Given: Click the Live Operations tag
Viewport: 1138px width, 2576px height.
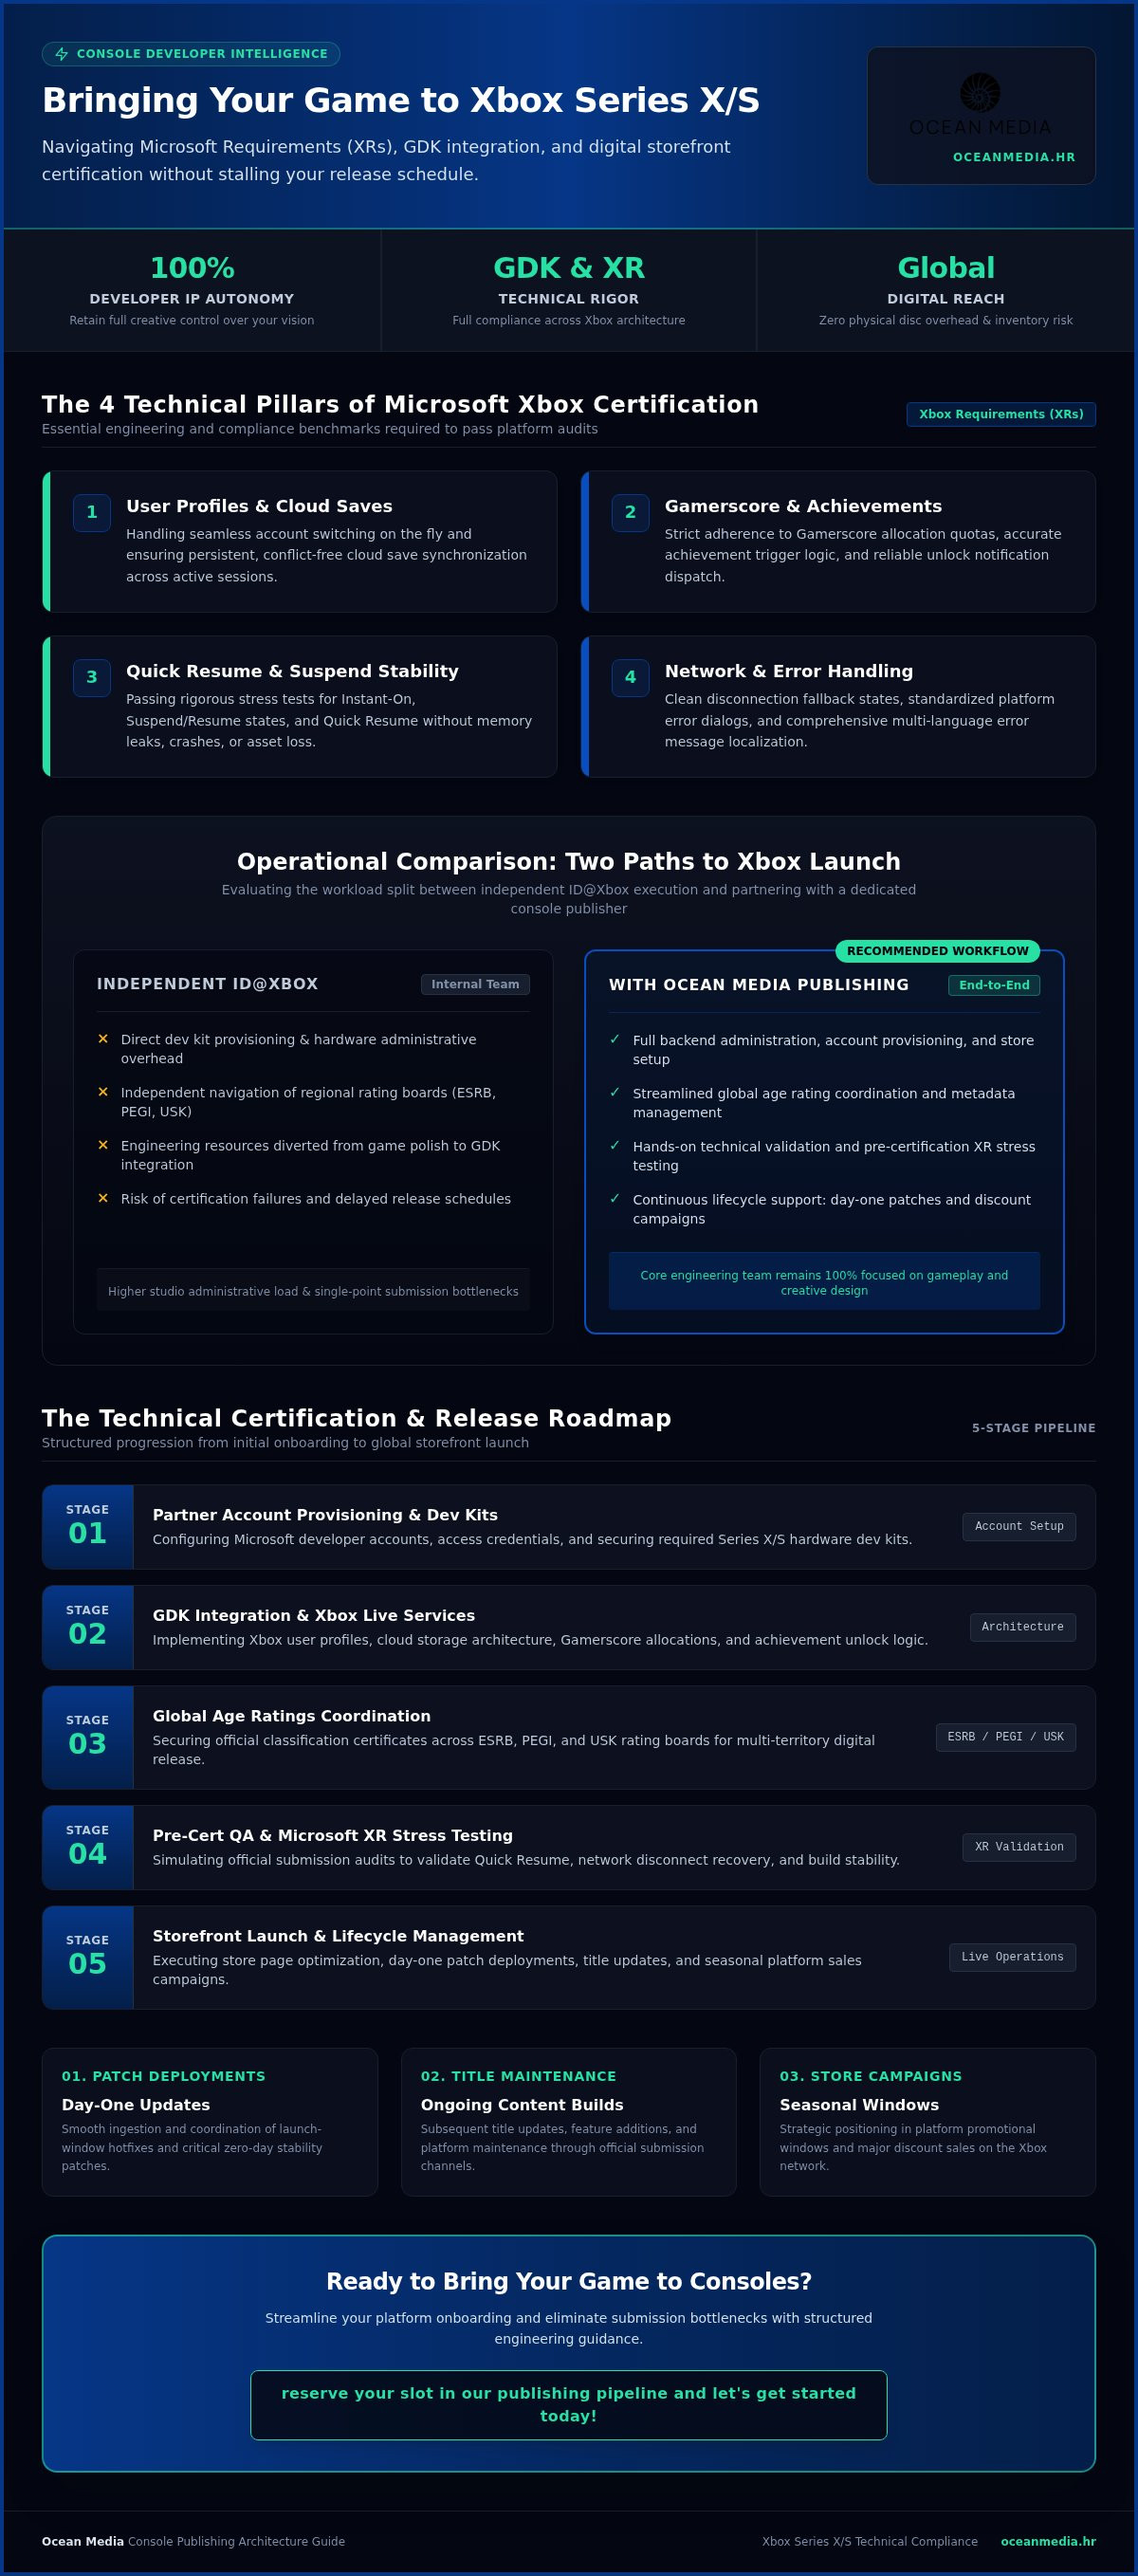Looking at the screenshot, I should click(1012, 1957).
